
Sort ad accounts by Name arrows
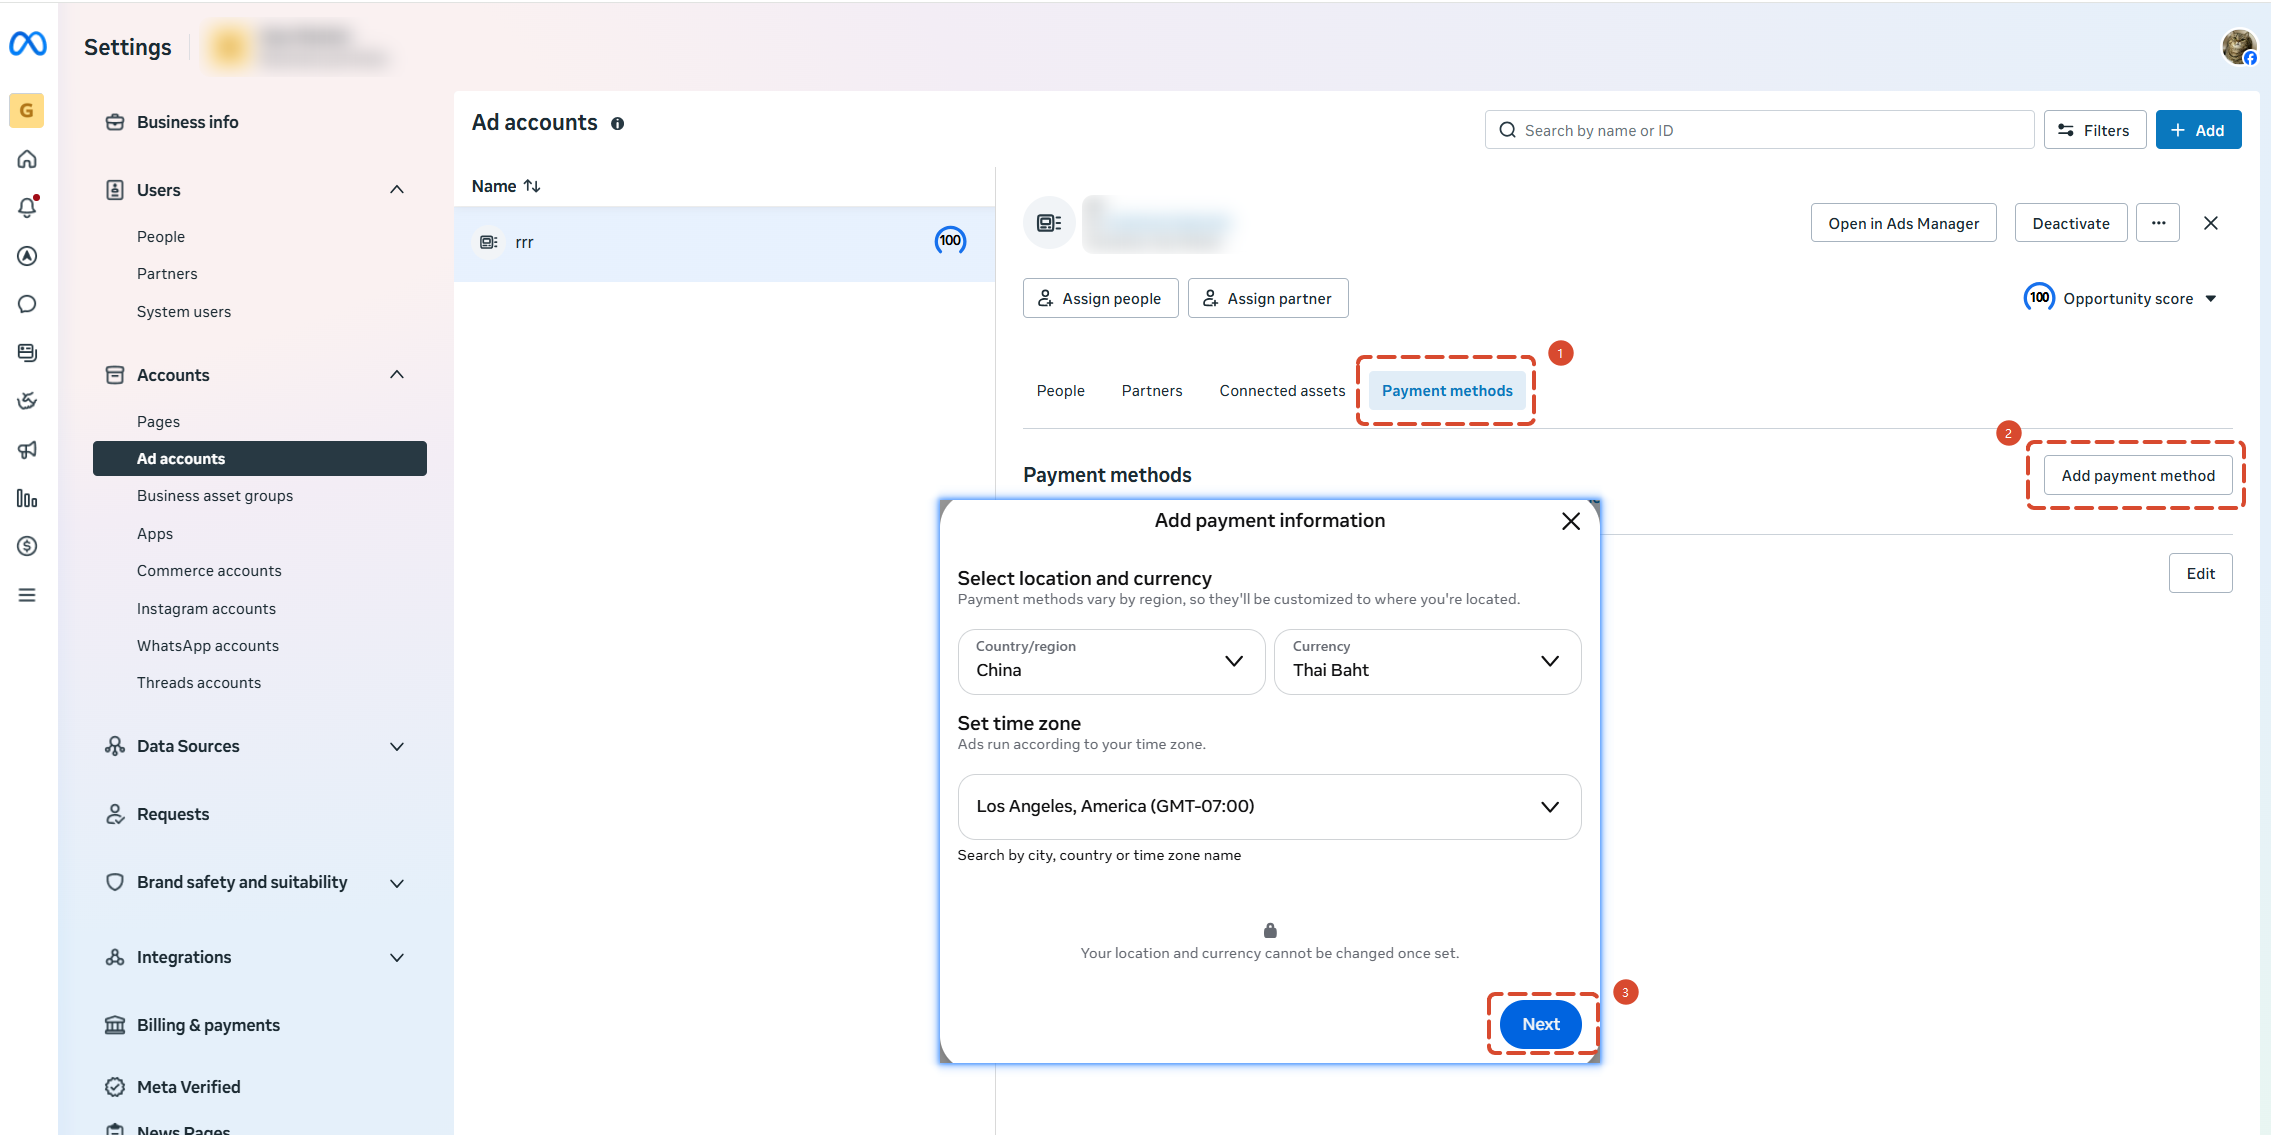532,186
